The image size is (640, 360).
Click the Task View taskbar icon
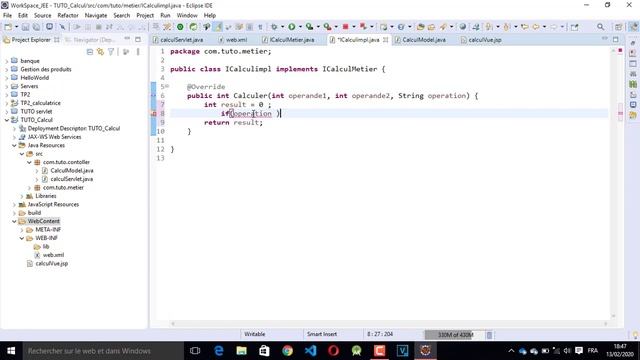tap(195, 351)
